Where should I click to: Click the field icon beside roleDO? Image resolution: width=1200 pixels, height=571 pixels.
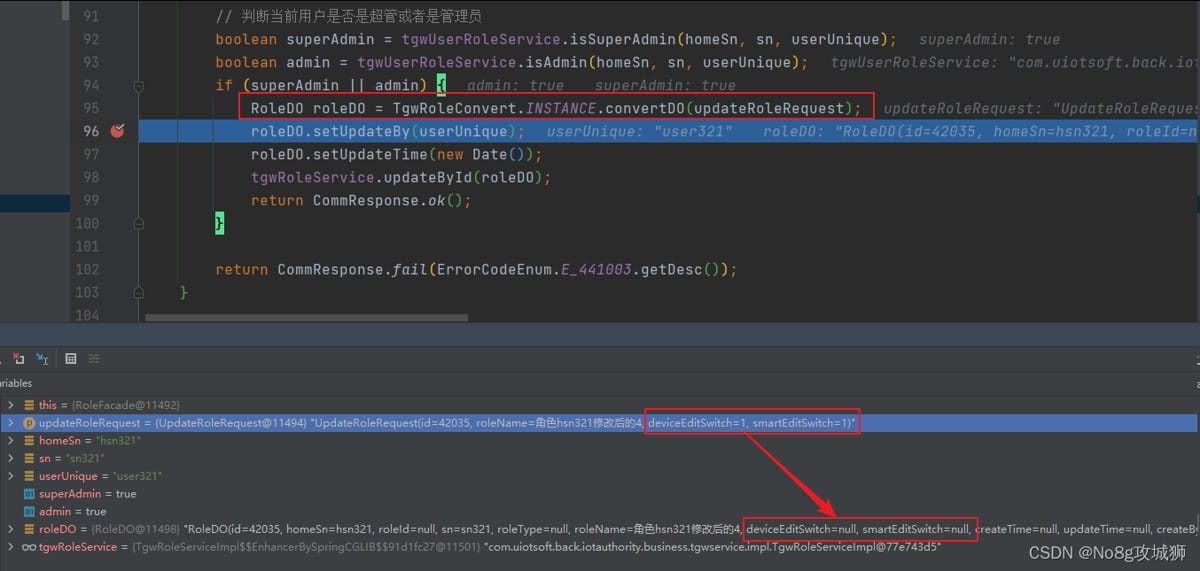click(29, 529)
